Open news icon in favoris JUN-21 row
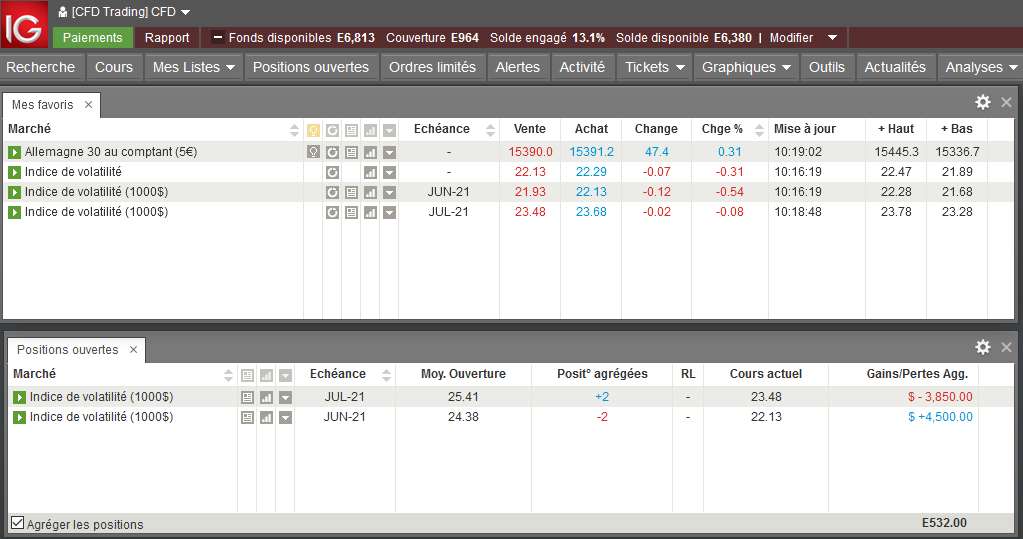1023x539 pixels. tap(351, 192)
